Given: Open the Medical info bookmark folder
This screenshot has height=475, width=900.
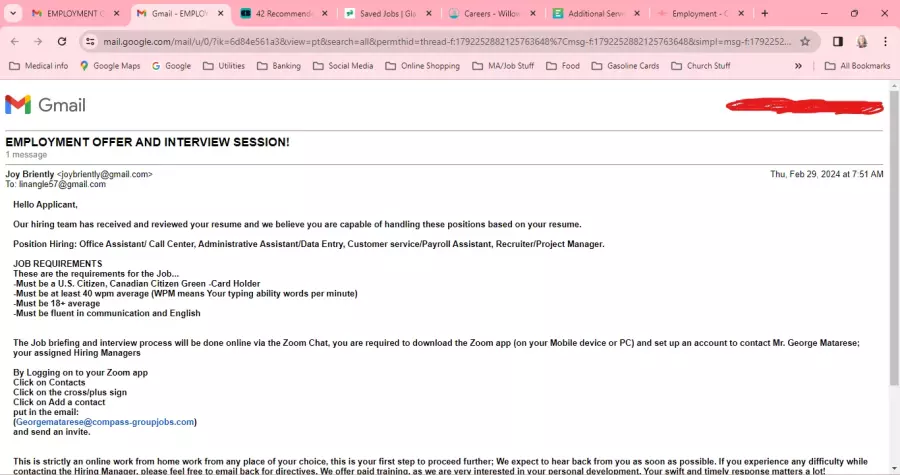Looking at the screenshot, I should pos(39,66).
